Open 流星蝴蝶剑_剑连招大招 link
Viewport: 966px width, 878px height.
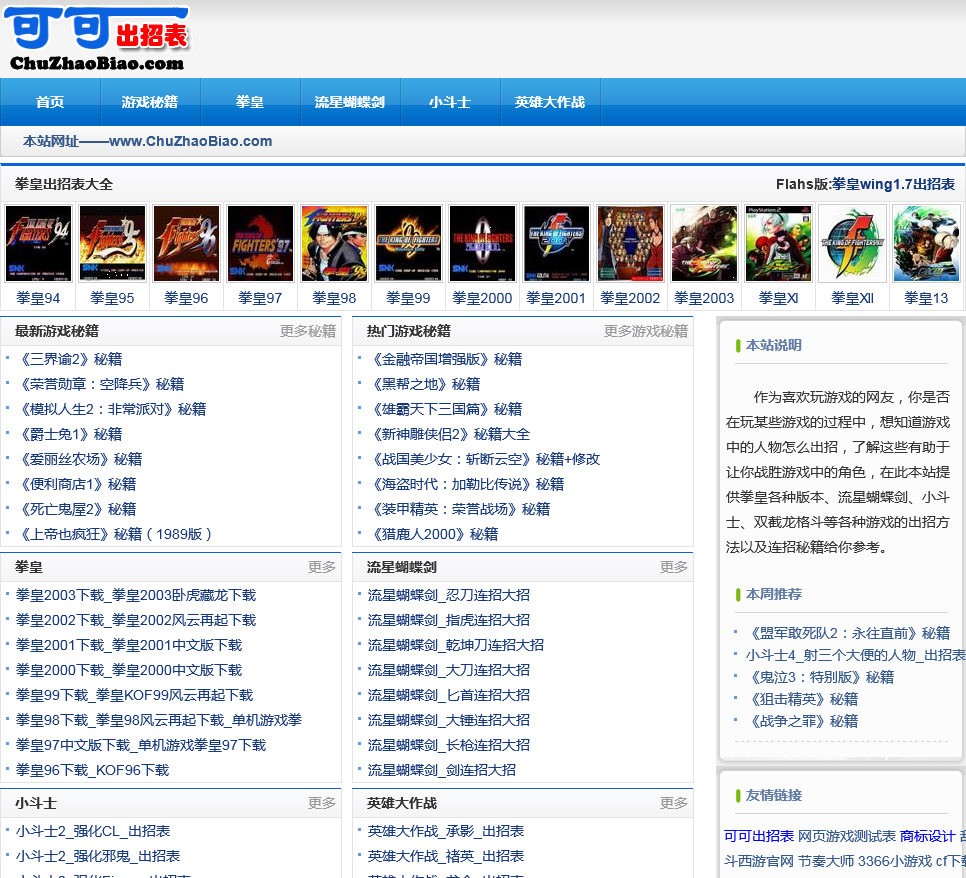pyautogui.click(x=442, y=770)
